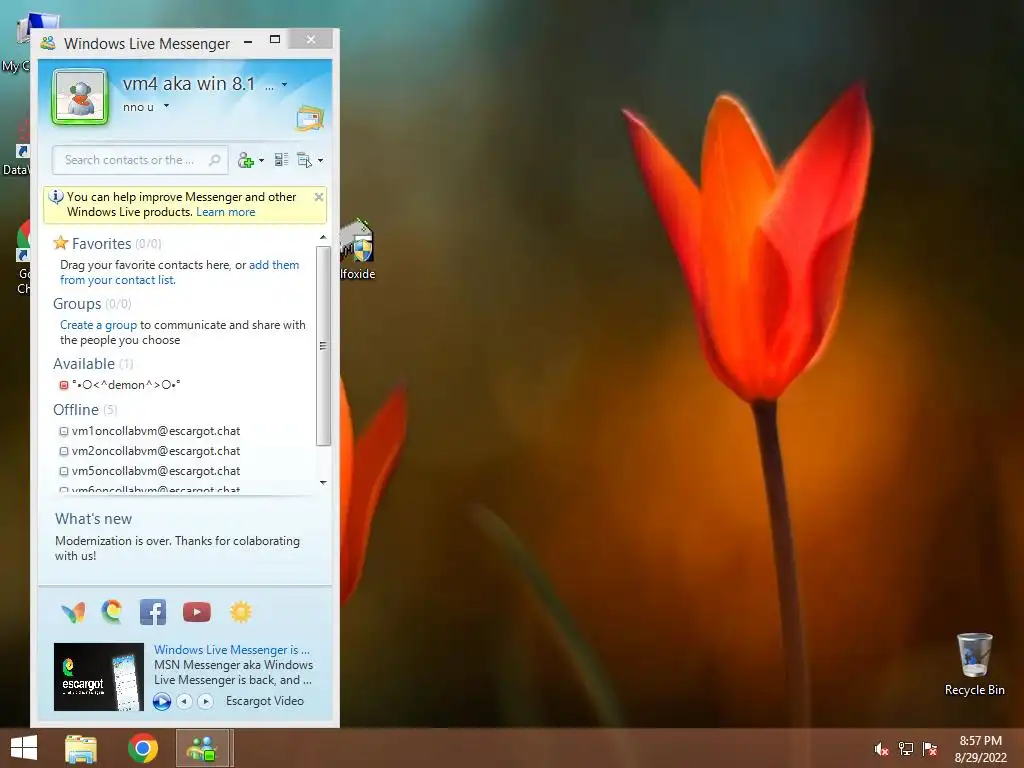Viewport: 1024px width, 768px height.
Task: Click offline status icon of vm2oncollabvm
Action: (x=64, y=451)
